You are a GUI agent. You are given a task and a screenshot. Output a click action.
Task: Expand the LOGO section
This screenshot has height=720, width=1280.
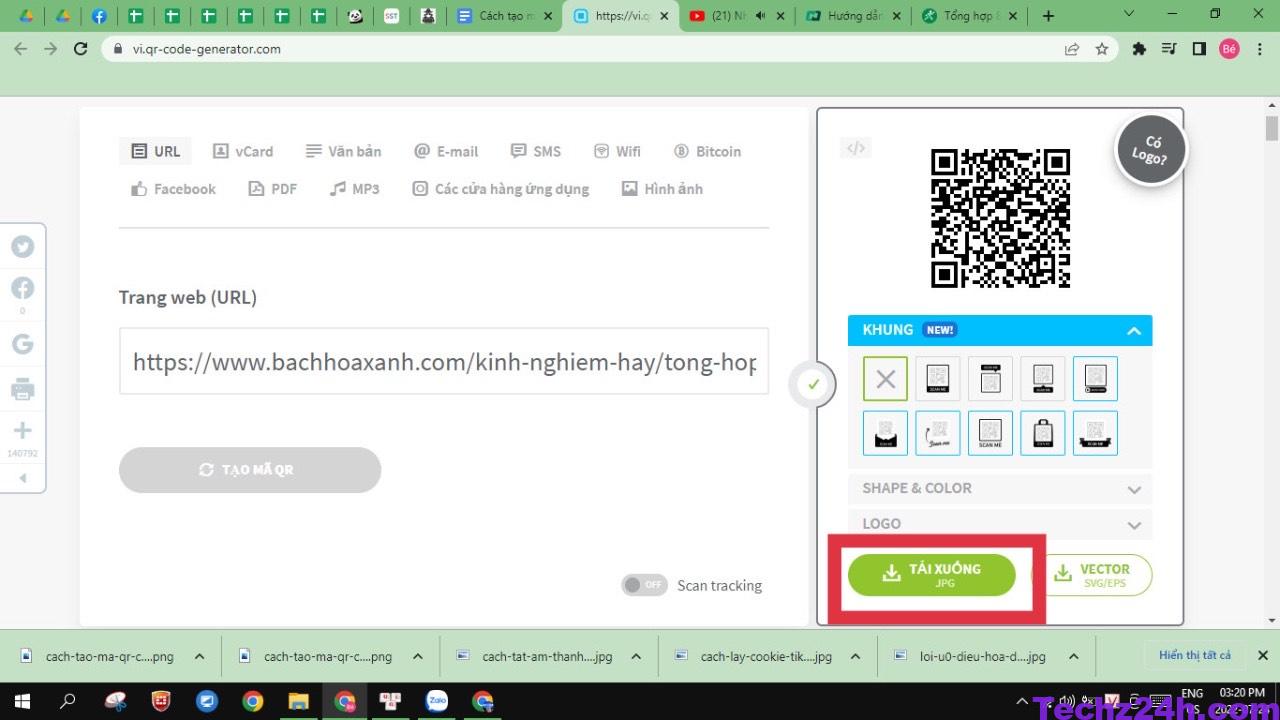click(1000, 524)
